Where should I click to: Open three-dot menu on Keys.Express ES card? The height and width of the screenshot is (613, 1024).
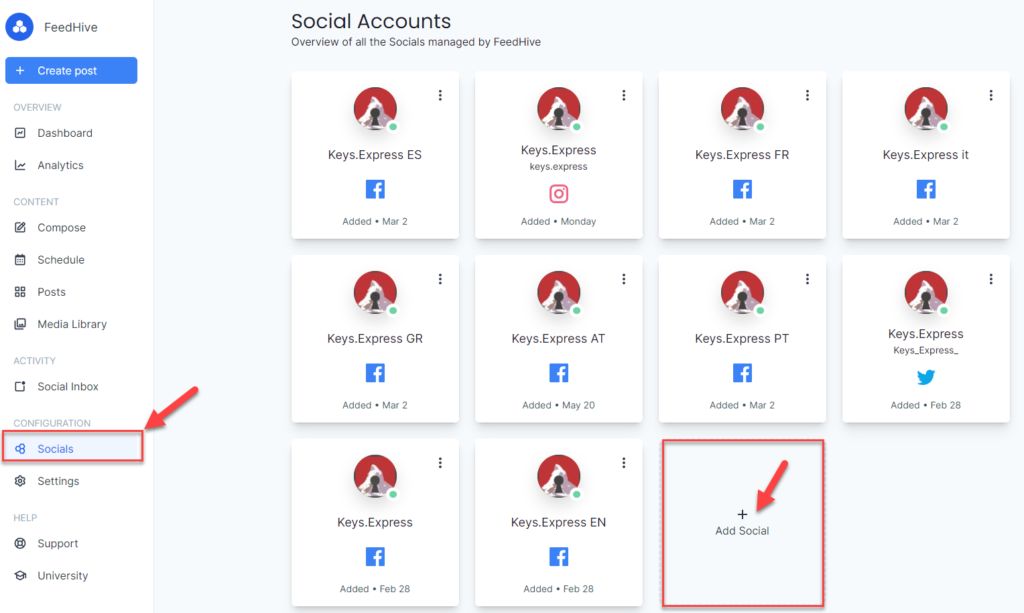coord(440,95)
